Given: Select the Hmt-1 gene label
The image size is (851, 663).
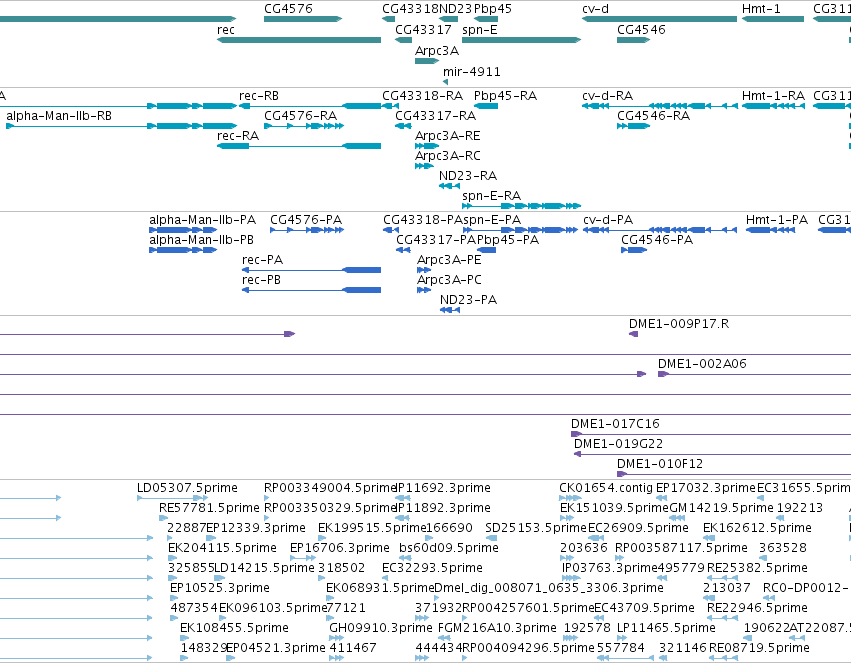Looking at the screenshot, I should click(761, 9).
